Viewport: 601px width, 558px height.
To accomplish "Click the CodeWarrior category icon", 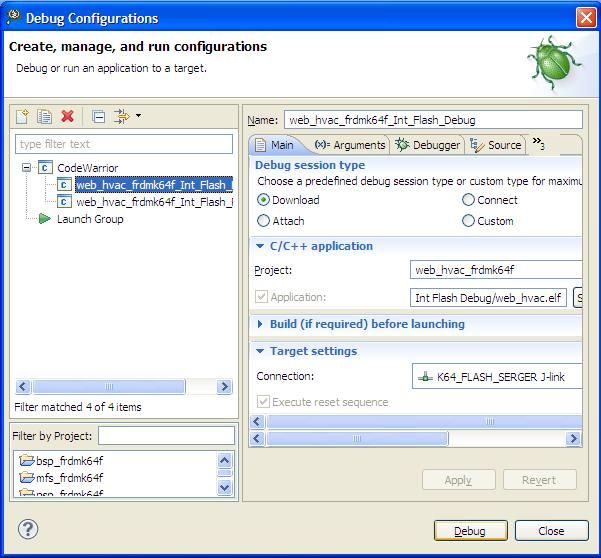I will [45, 167].
